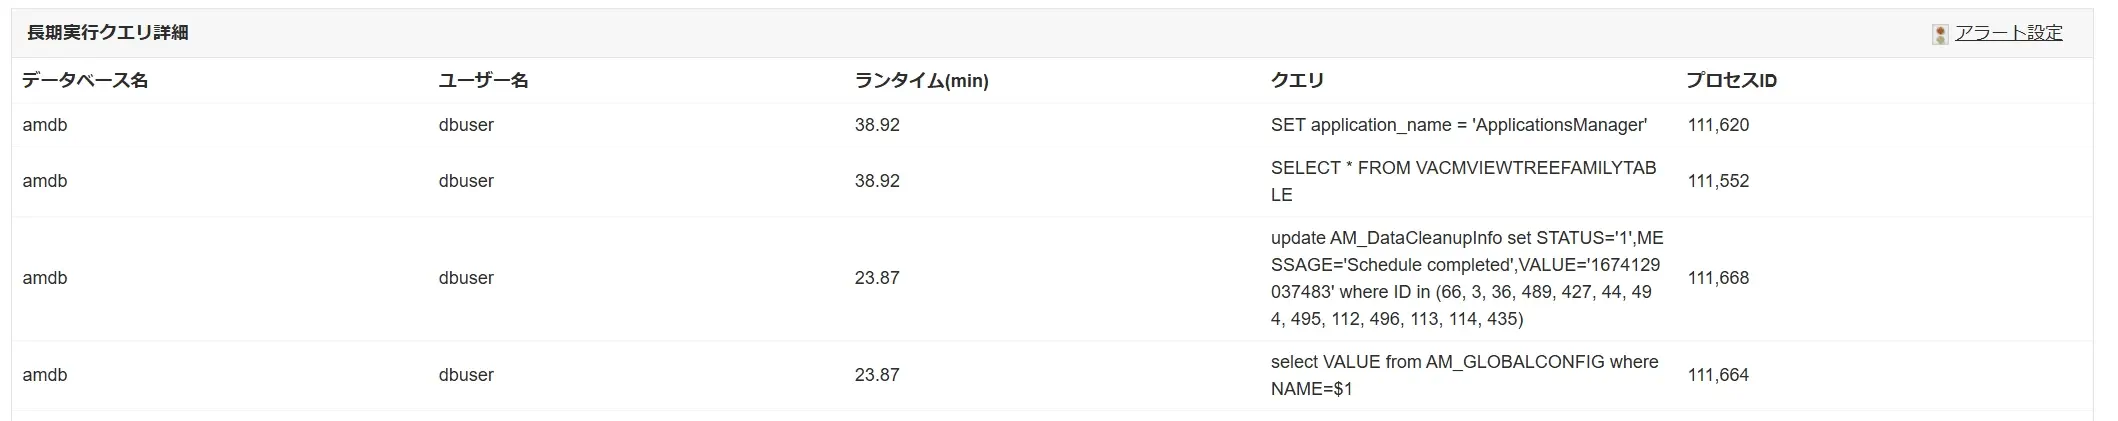Viewport: 2118px width, 421px height.
Task: Click amdb in the process 111,620 row
Action: click(x=45, y=125)
